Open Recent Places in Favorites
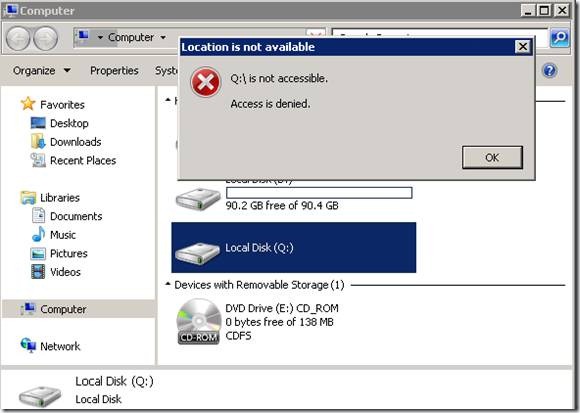580x413 pixels. tap(83, 160)
